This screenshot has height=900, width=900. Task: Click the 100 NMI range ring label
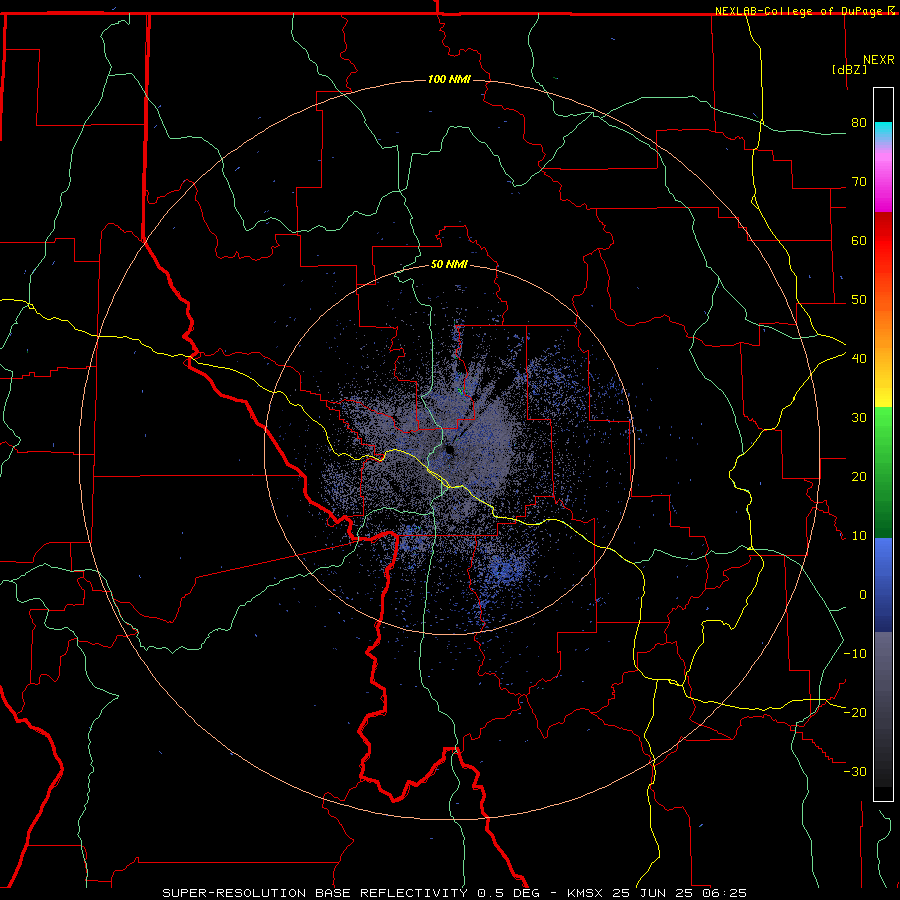(449, 79)
